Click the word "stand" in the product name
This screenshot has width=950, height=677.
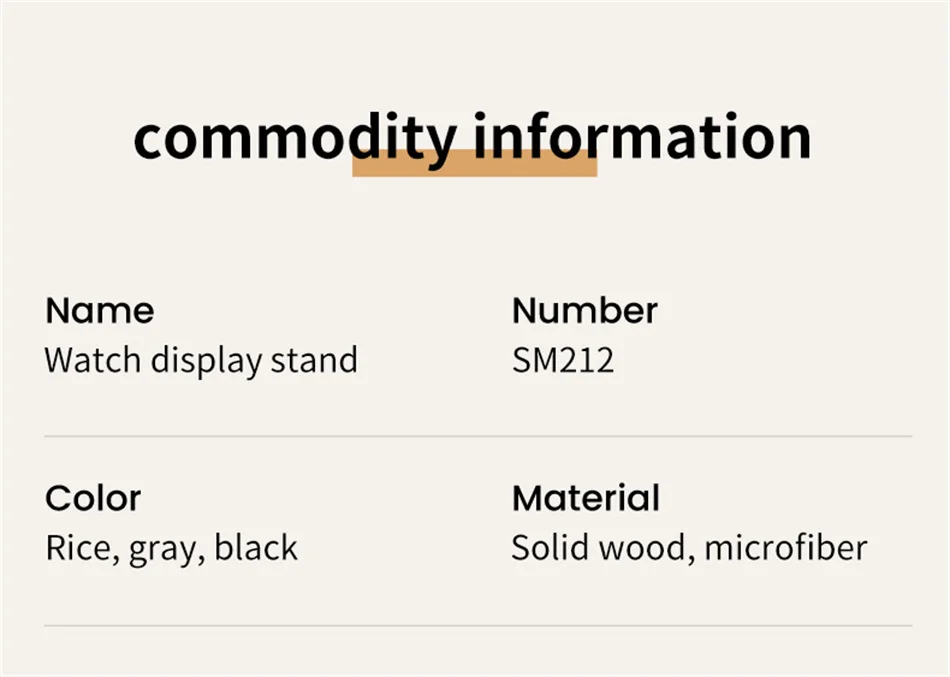click(x=314, y=360)
